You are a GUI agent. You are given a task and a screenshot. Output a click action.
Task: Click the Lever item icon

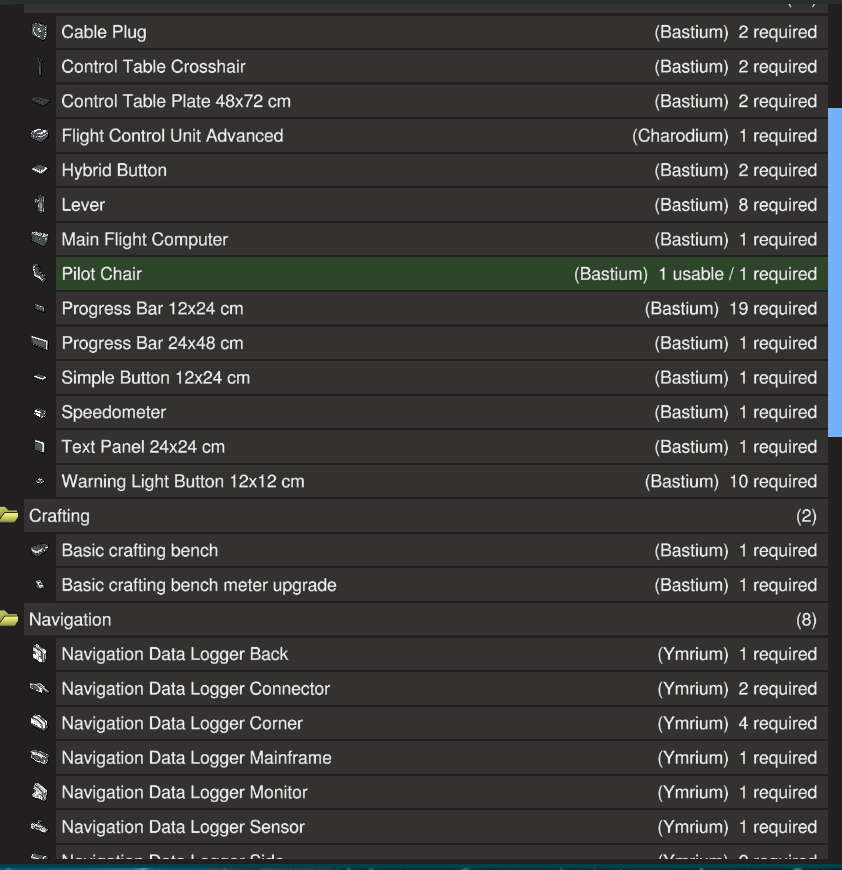pyautogui.click(x=39, y=205)
